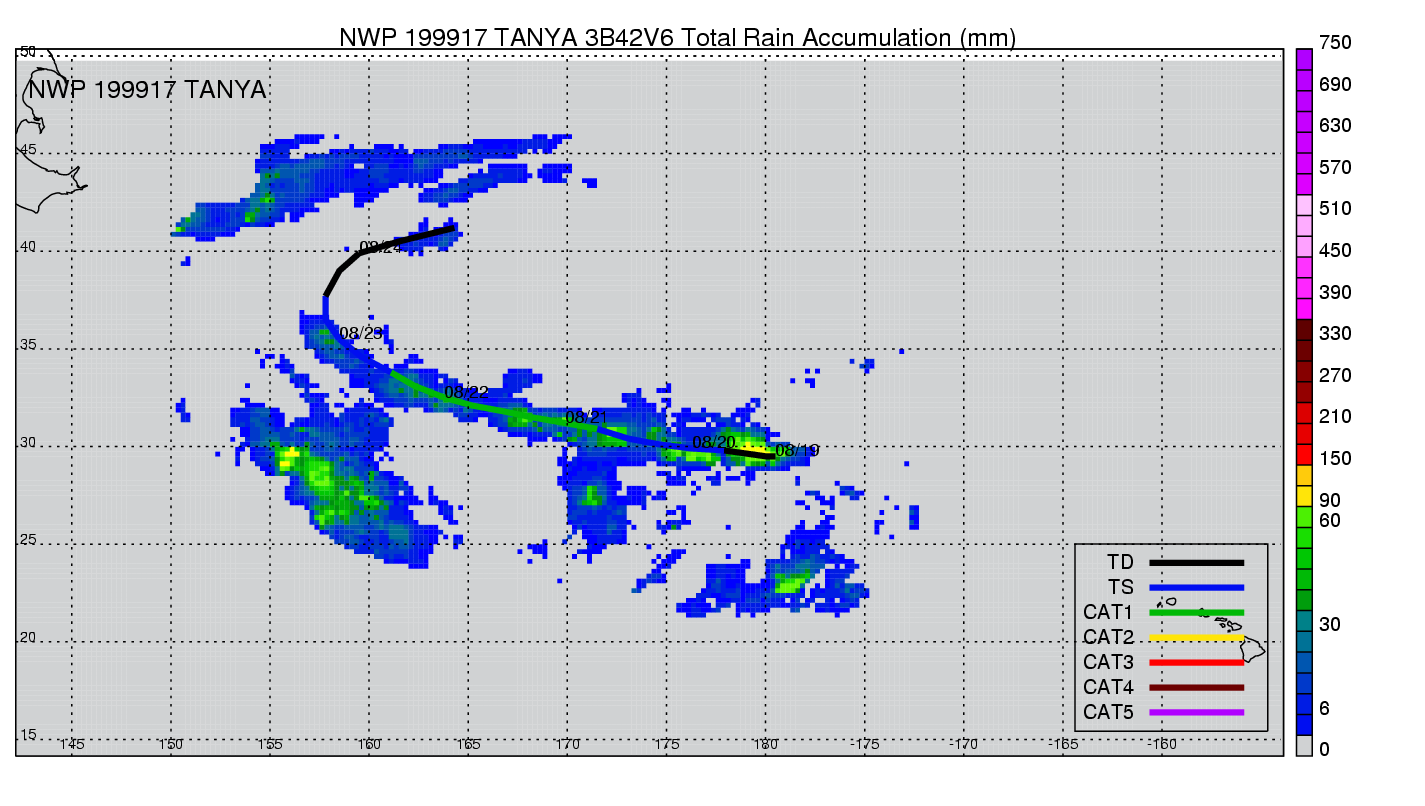Click the 145 longitude axis label
The height and width of the screenshot is (806, 1425).
(x=72, y=745)
